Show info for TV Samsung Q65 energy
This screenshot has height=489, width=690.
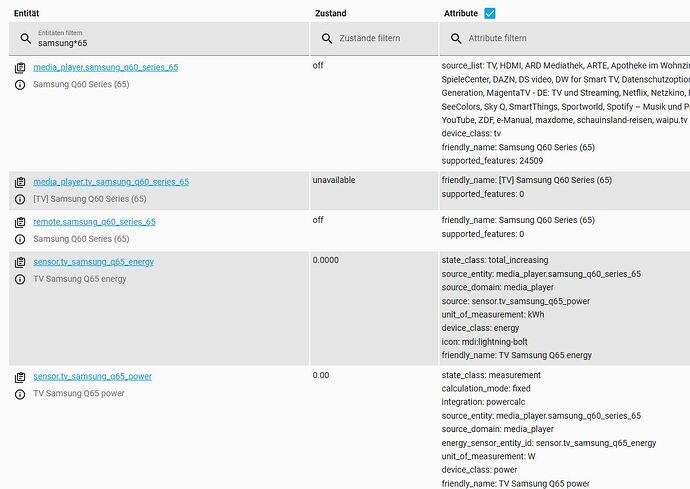click(20, 279)
